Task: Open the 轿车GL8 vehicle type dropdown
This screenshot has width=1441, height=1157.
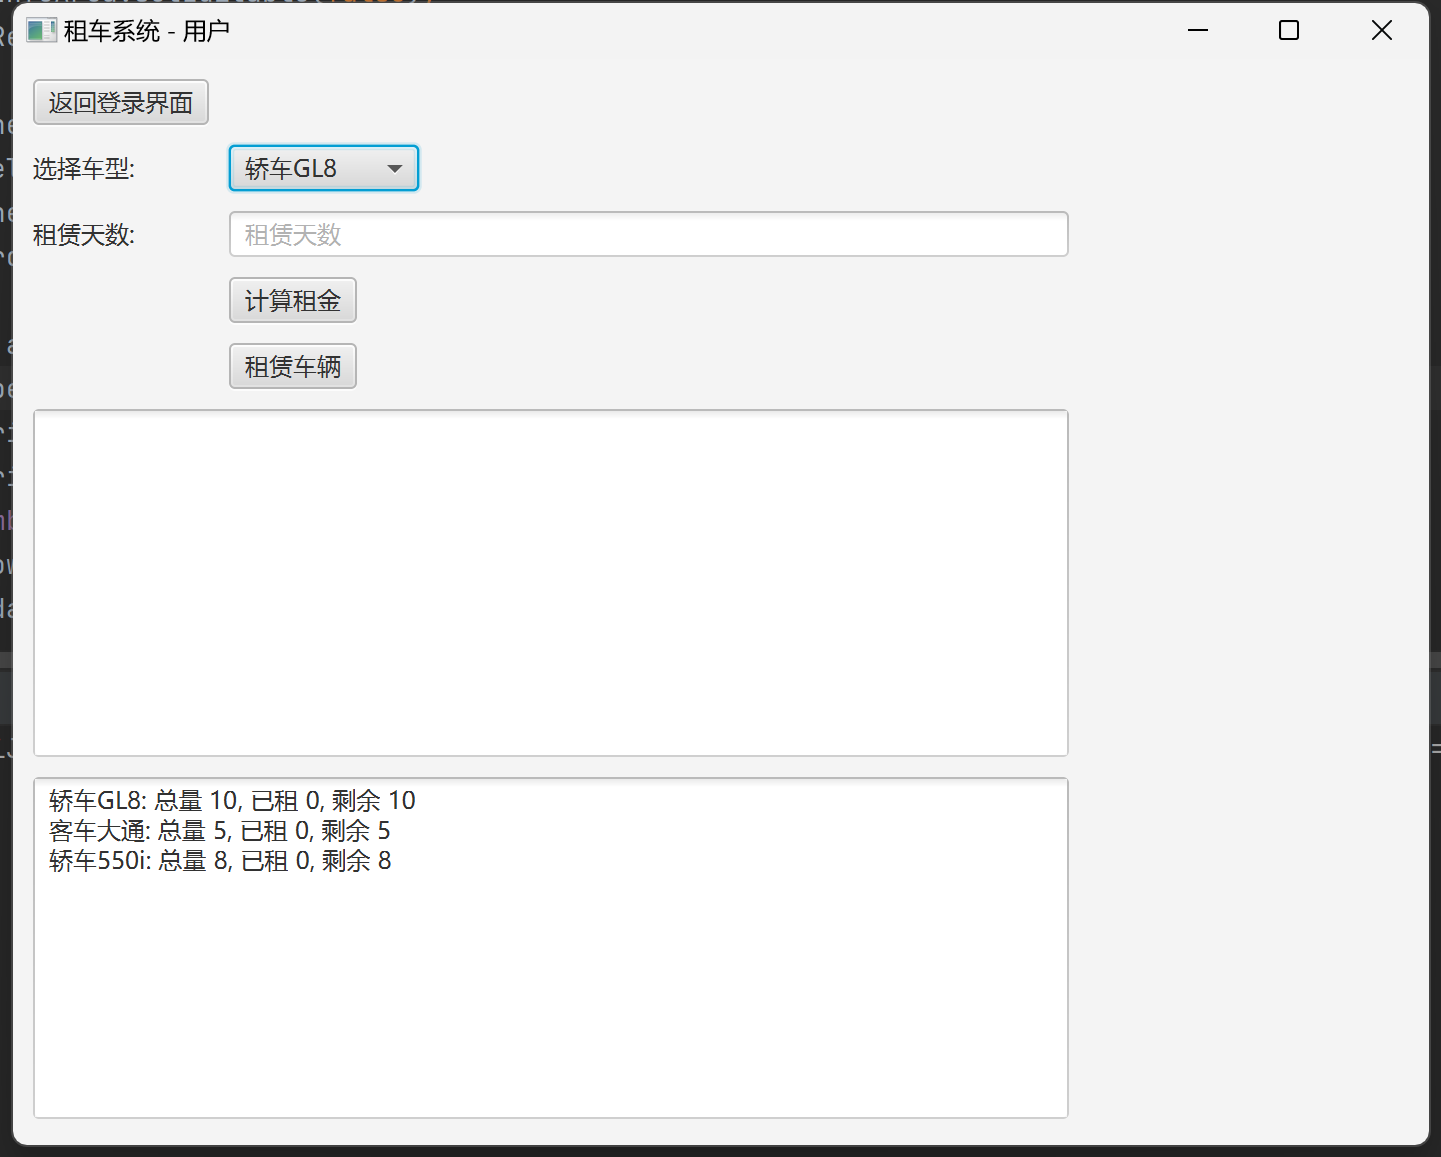Action: (324, 168)
